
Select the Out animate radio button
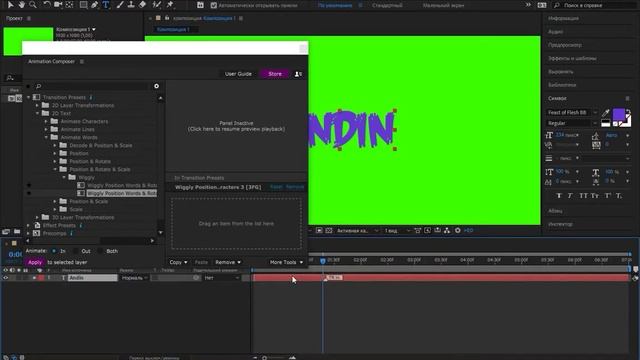click(x=76, y=251)
